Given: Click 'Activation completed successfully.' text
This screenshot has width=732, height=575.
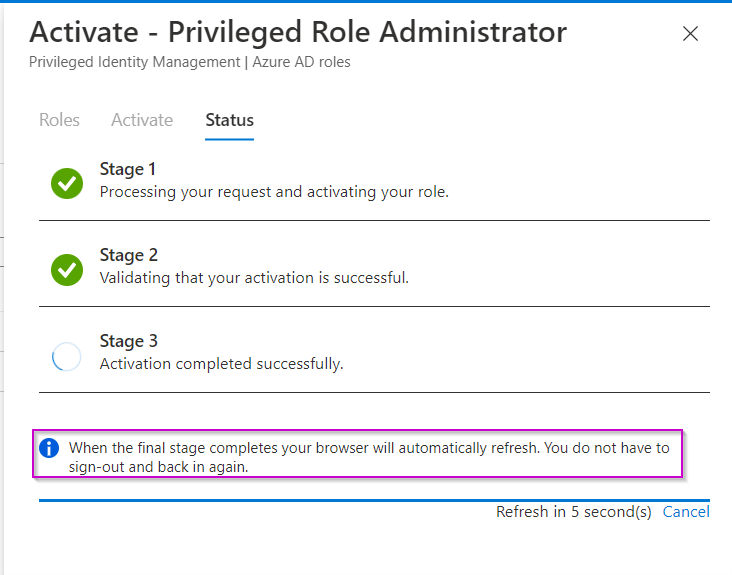Looking at the screenshot, I should (221, 364).
